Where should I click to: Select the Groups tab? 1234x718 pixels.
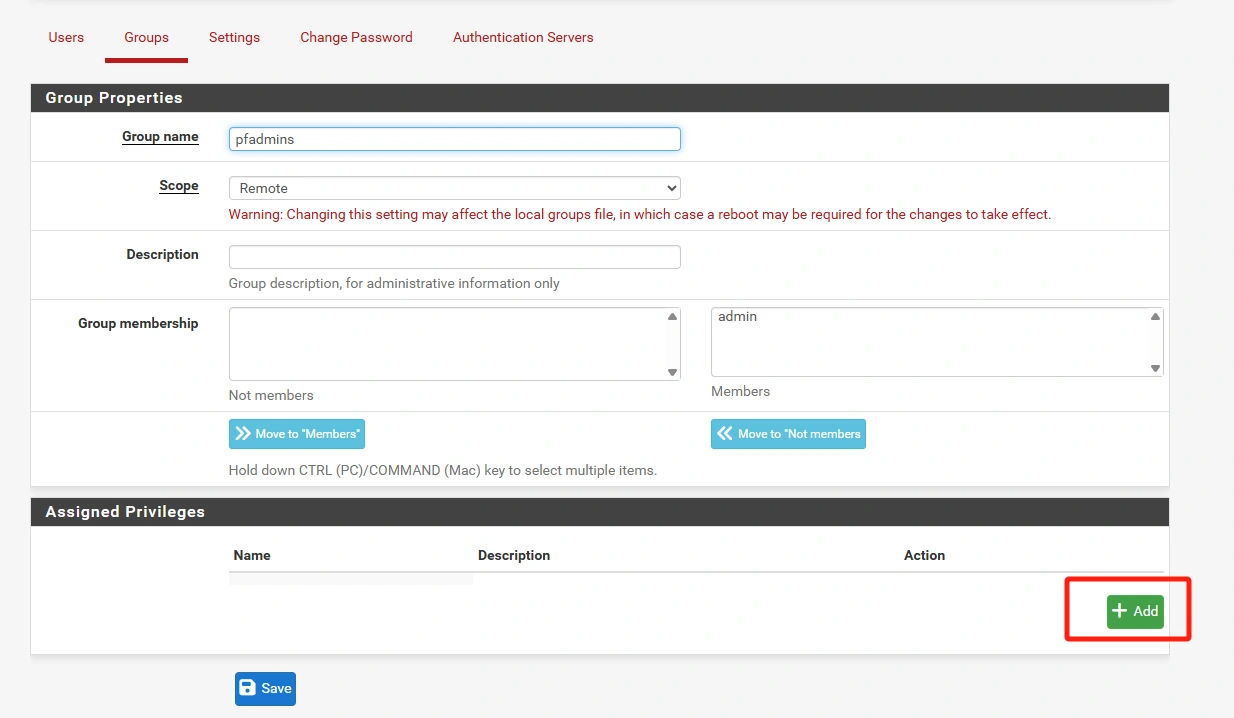[x=146, y=37]
